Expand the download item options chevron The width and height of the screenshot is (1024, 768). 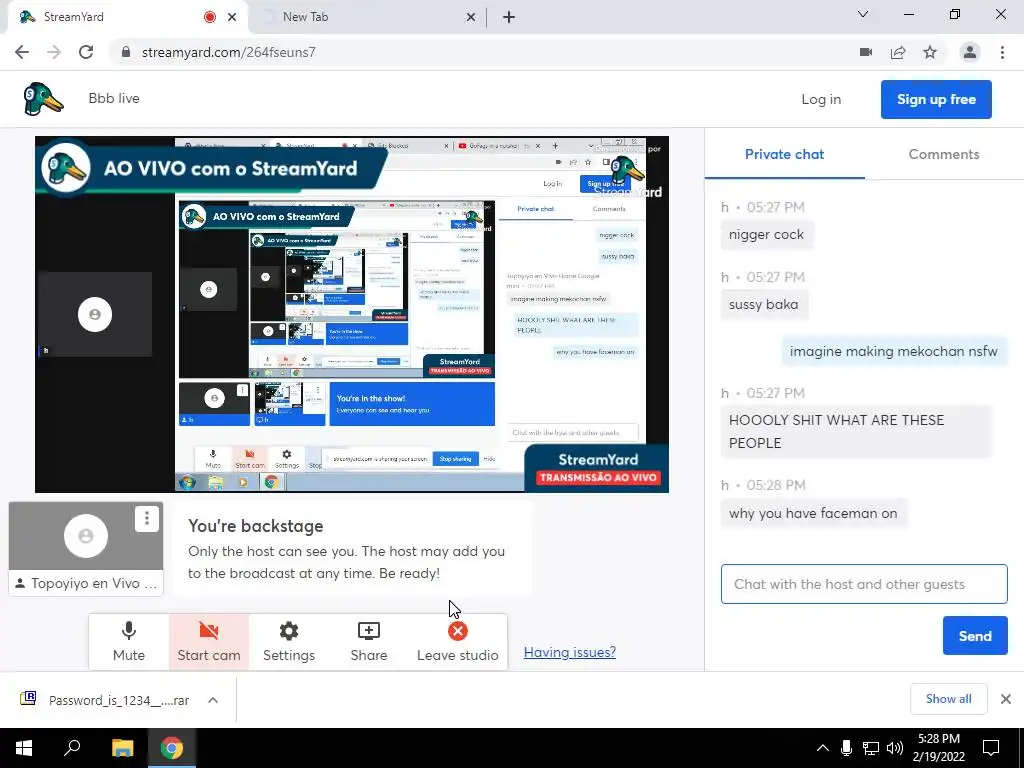213,700
